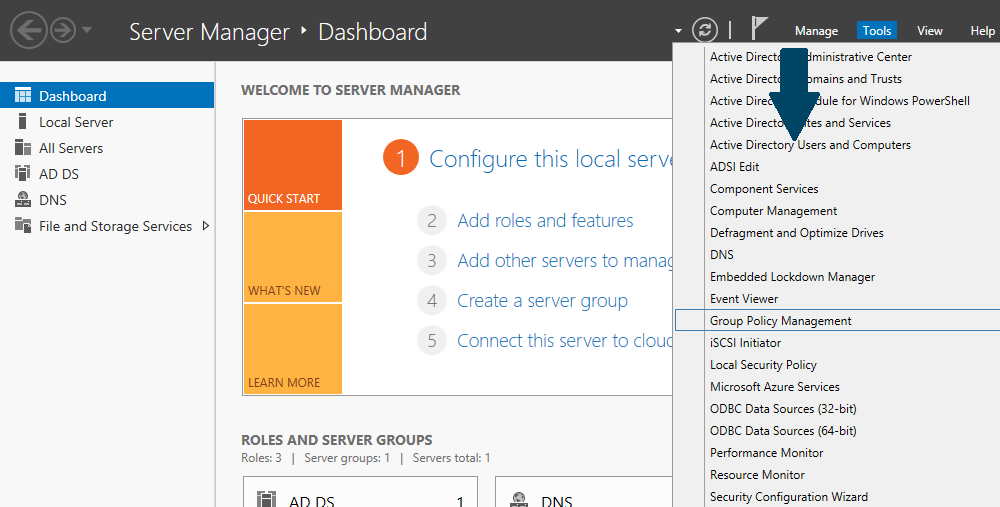1000x507 pixels.
Task: Open the Manage menu
Action: tap(816, 31)
